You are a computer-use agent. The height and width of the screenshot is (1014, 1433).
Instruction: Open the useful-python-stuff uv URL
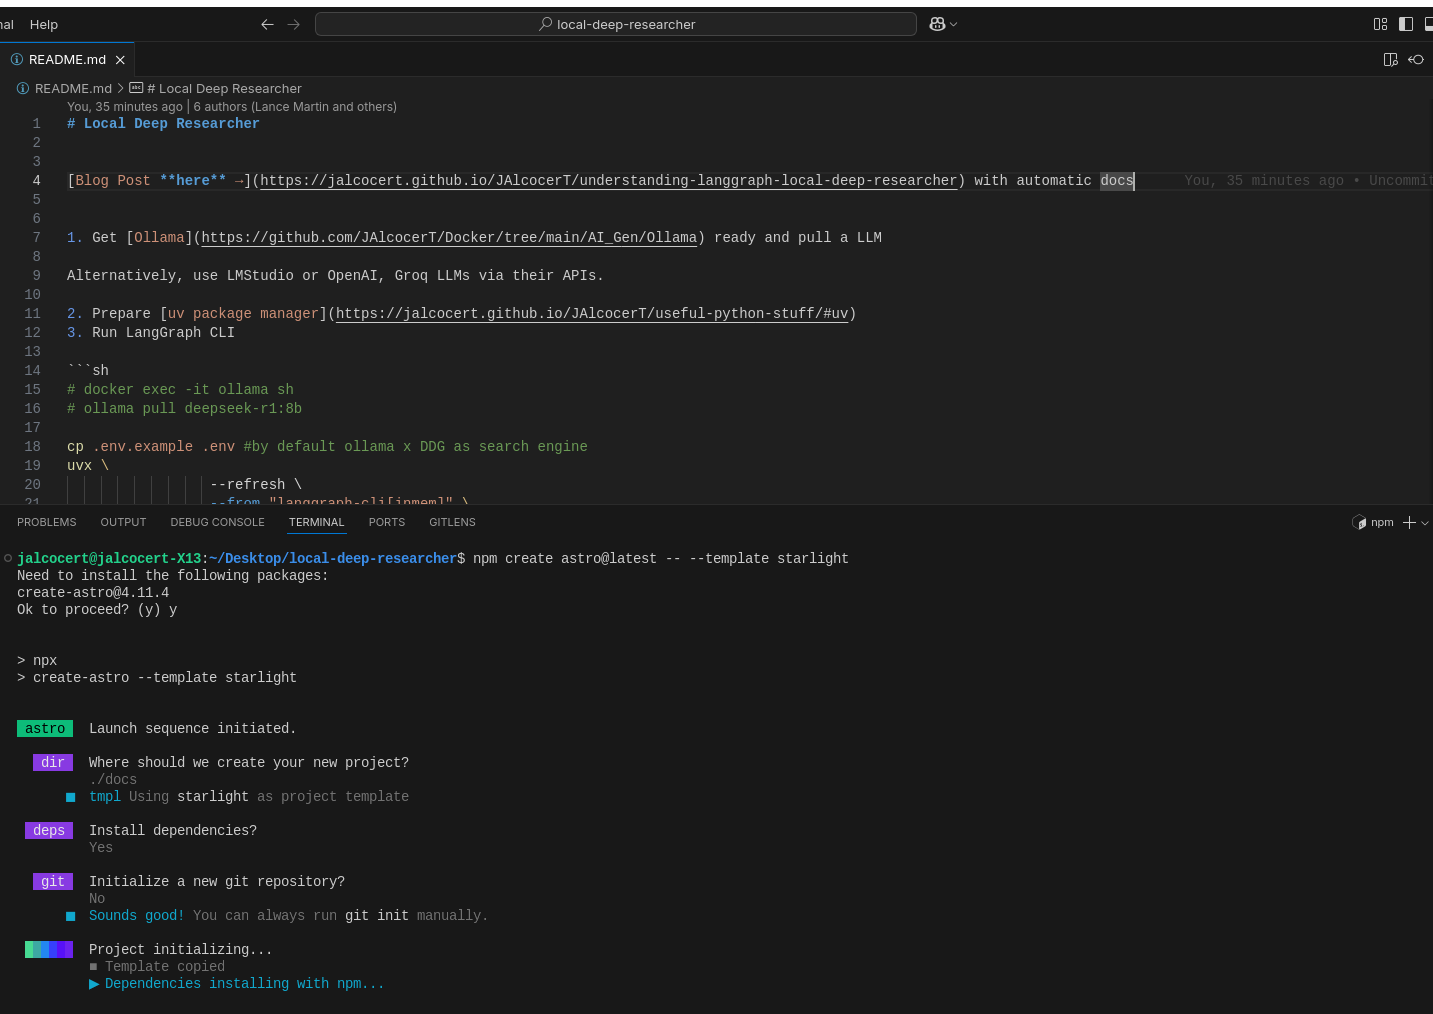592,313
